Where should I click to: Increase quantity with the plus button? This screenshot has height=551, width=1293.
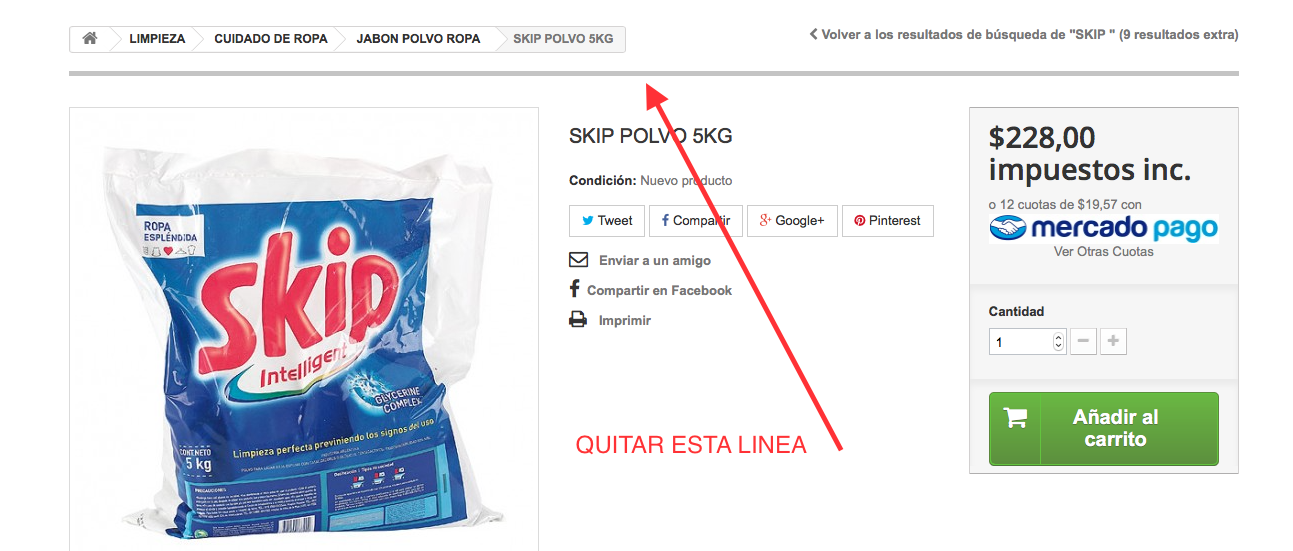[1113, 342]
